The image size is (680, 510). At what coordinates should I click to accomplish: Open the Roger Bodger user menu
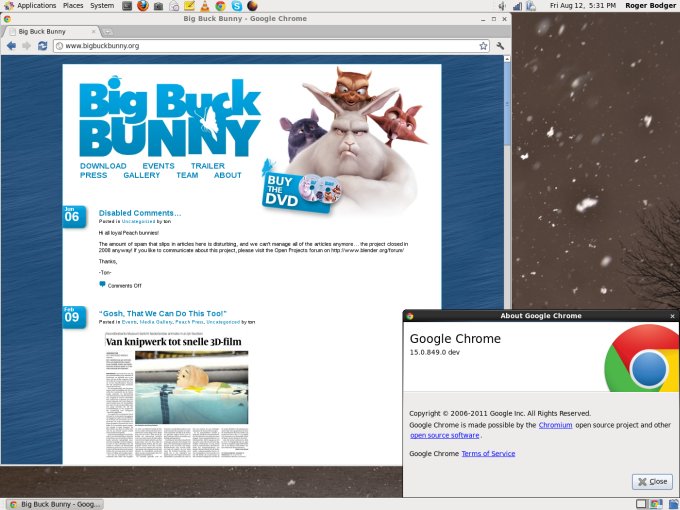click(651, 6)
